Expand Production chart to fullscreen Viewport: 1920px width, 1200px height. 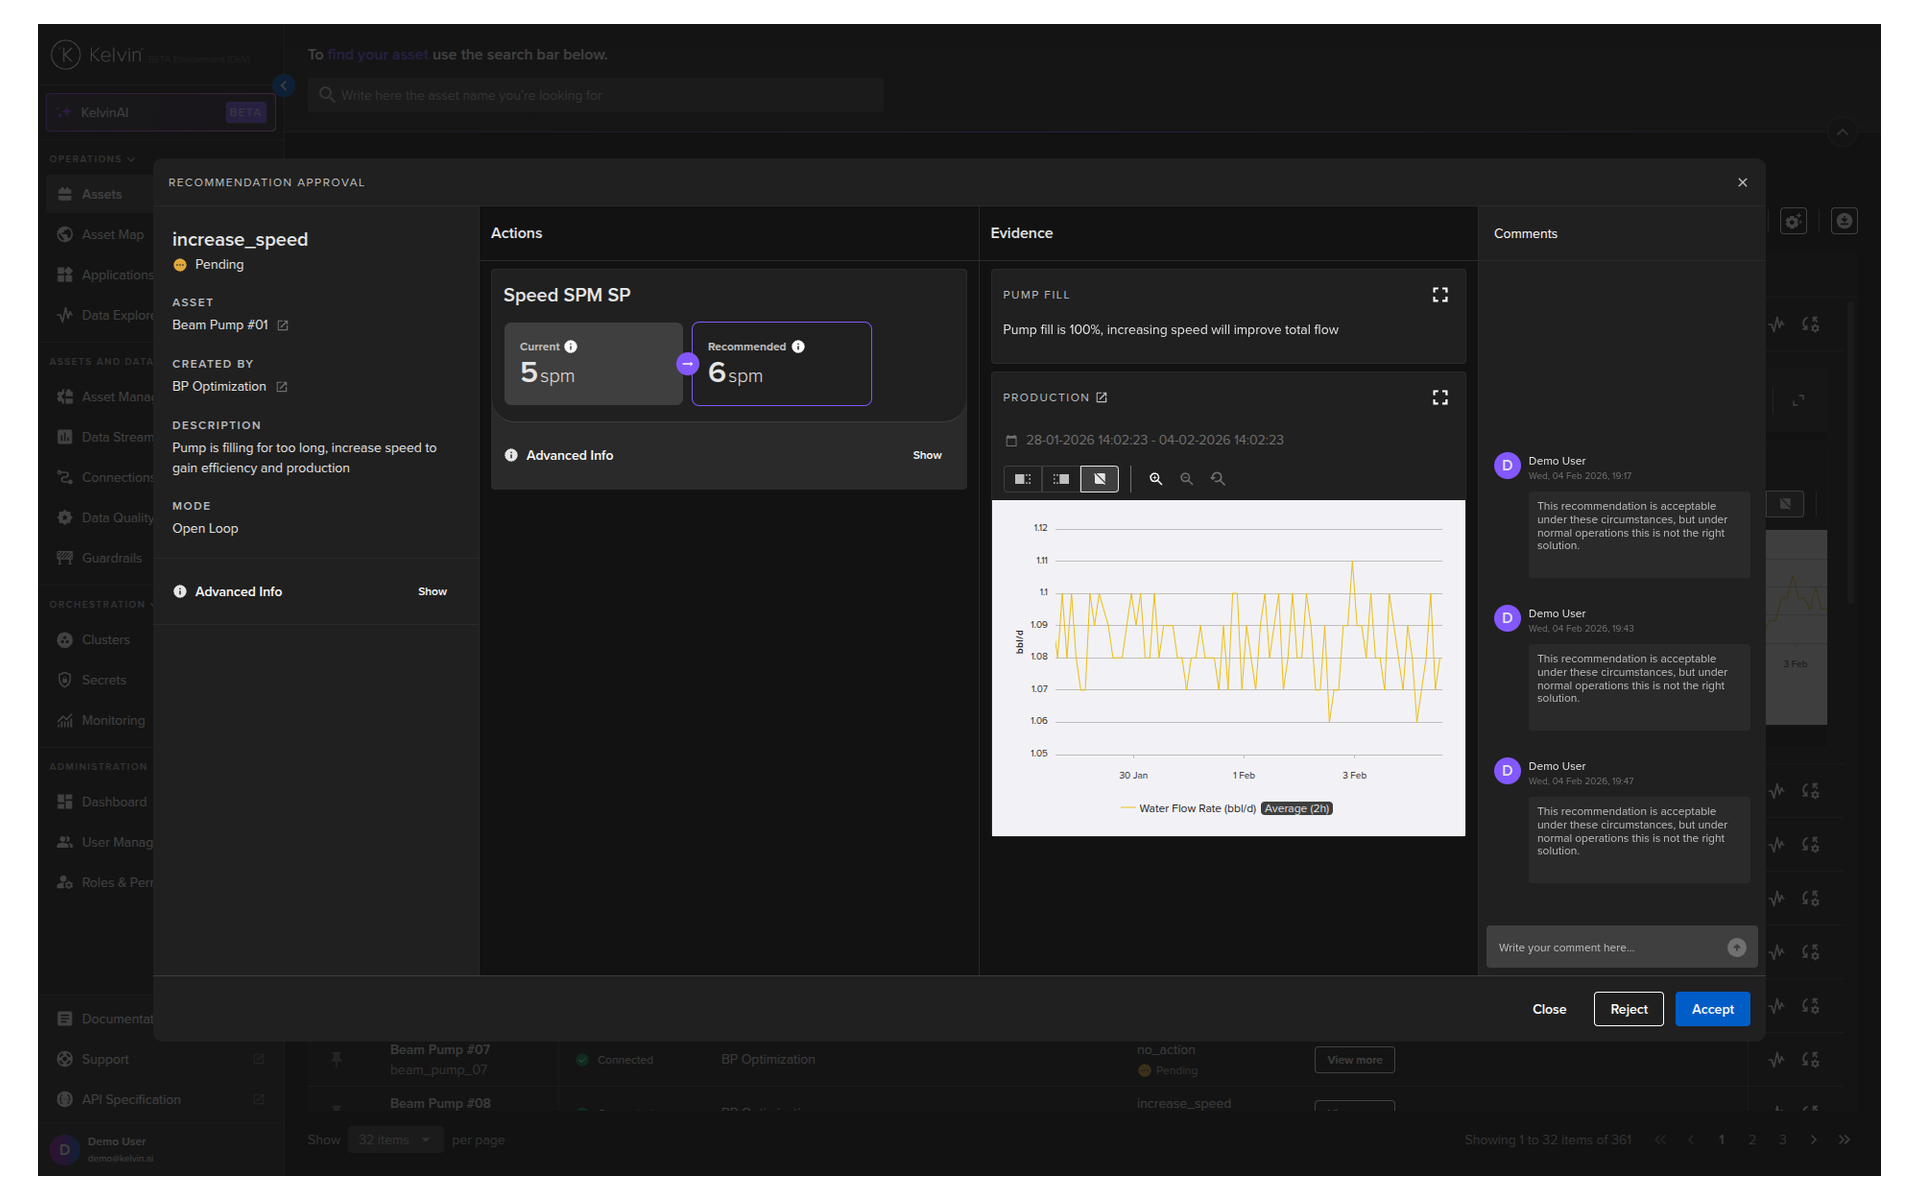(1439, 398)
